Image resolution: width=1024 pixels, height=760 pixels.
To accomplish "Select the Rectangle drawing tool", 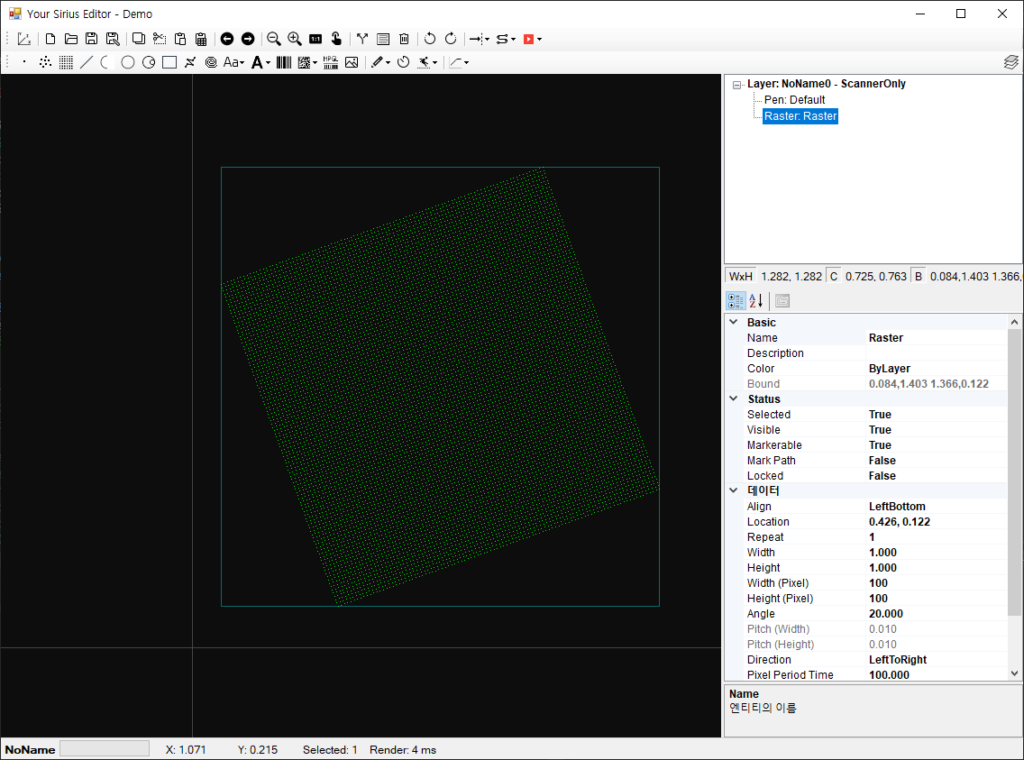I will [x=169, y=62].
